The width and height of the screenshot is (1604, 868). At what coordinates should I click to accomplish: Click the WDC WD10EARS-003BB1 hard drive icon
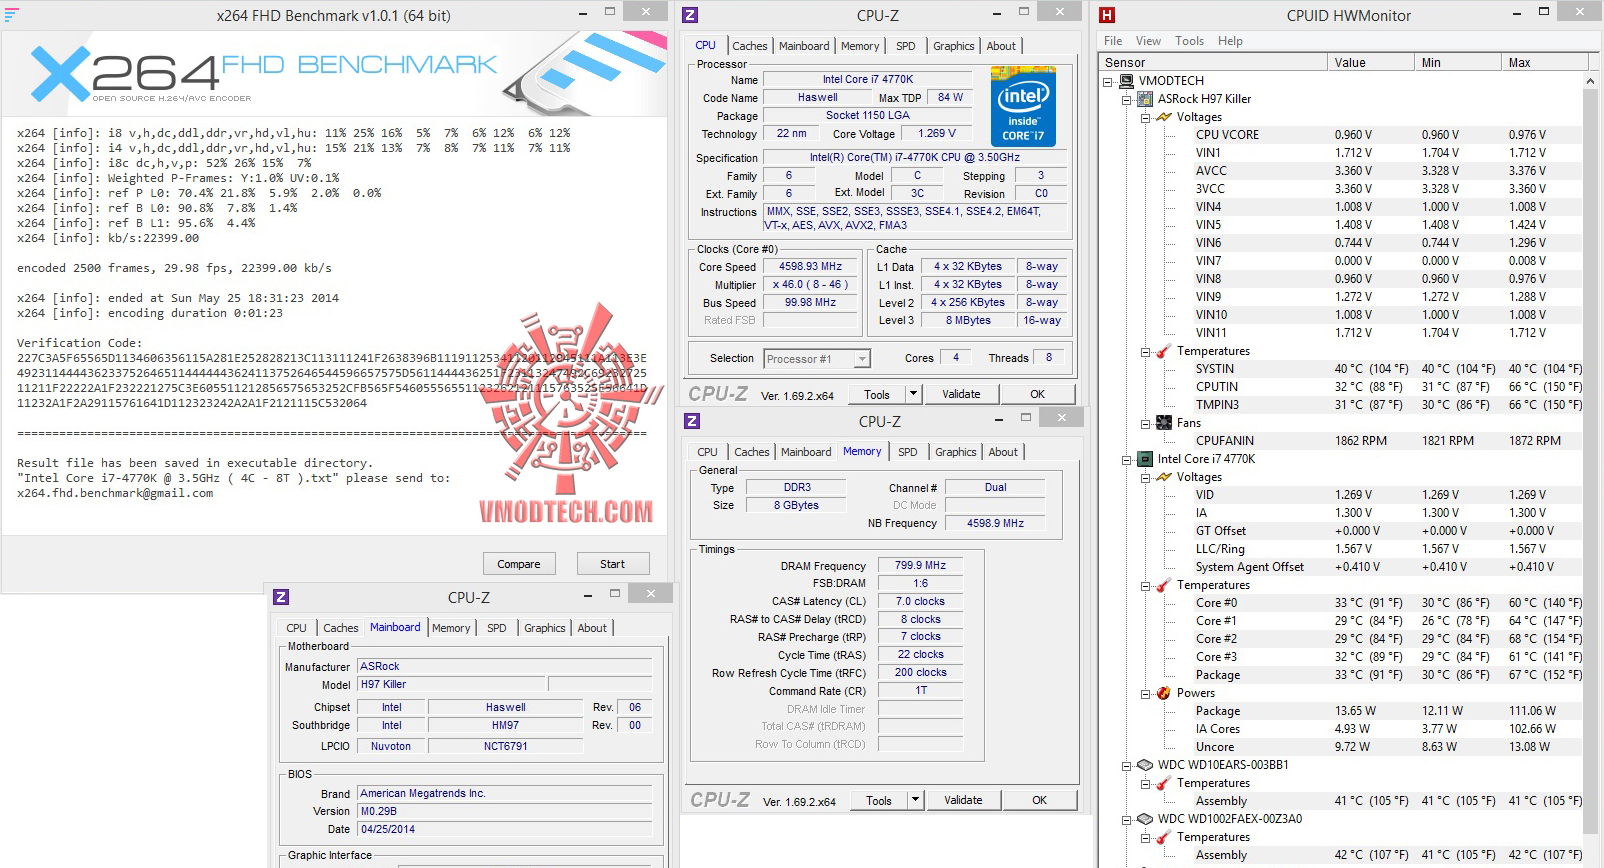click(1146, 765)
